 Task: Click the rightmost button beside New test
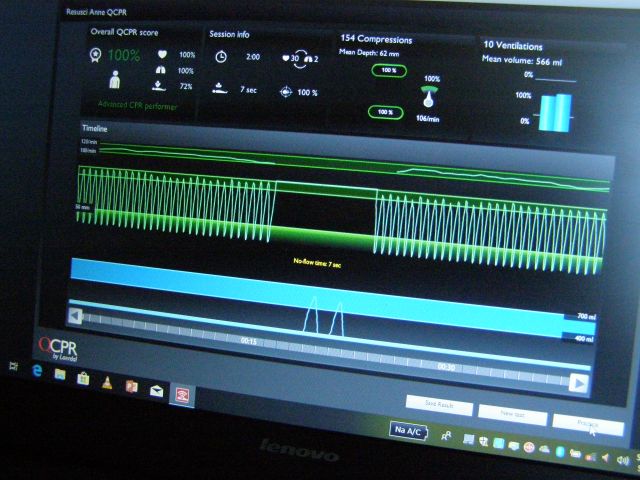pyautogui.click(x=587, y=422)
